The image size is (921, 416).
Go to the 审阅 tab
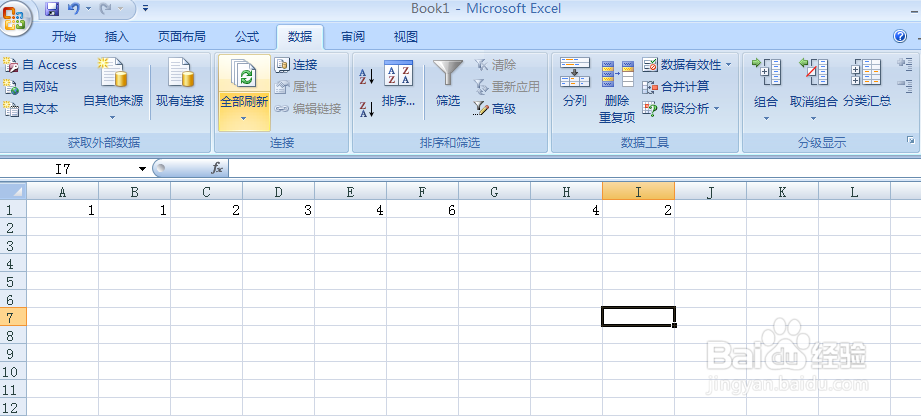(x=353, y=37)
